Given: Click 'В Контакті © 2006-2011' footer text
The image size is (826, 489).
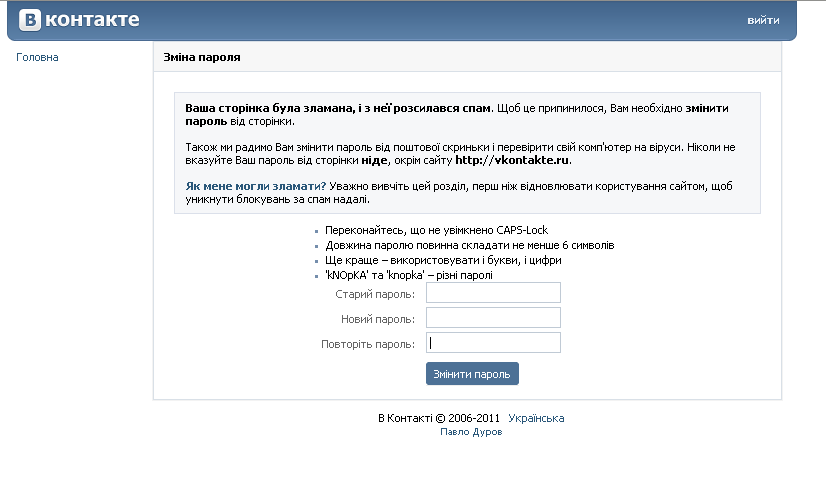Looking at the screenshot, I should tap(439, 418).
